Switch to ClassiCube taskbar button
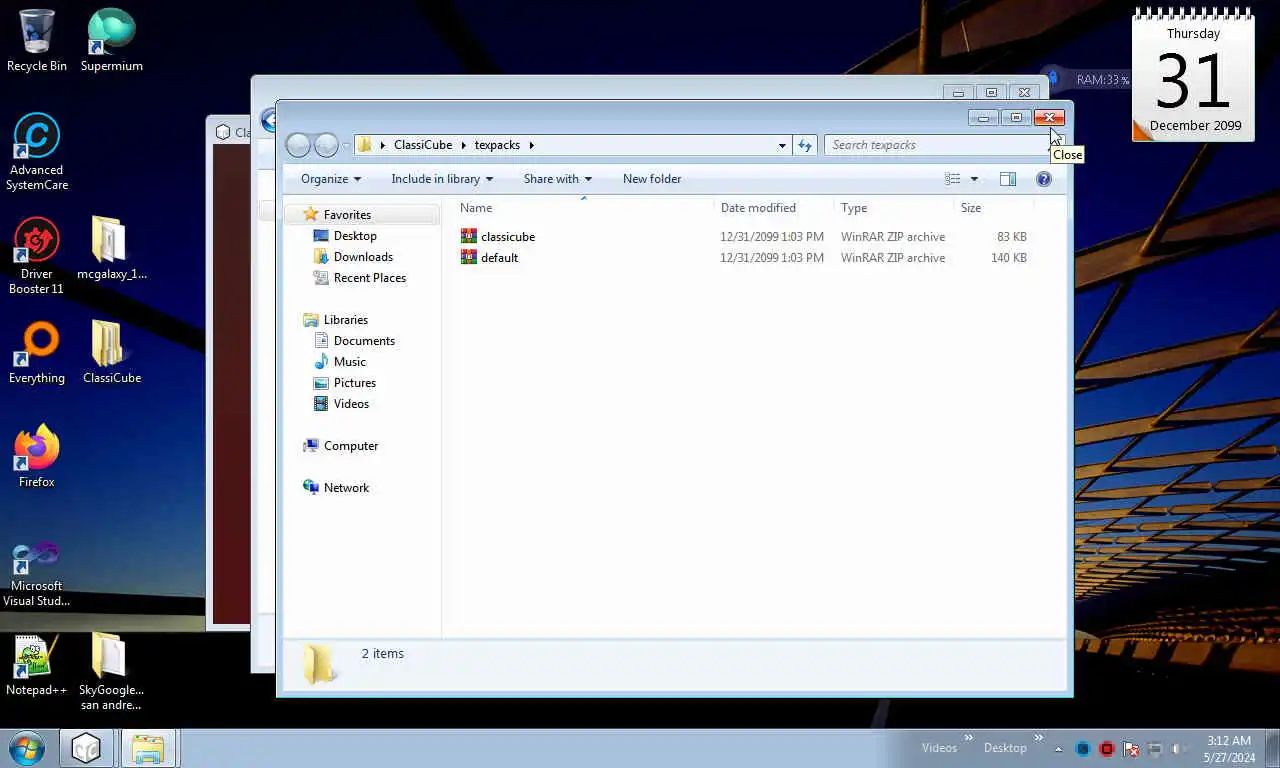This screenshot has height=768, width=1280. pos(87,748)
